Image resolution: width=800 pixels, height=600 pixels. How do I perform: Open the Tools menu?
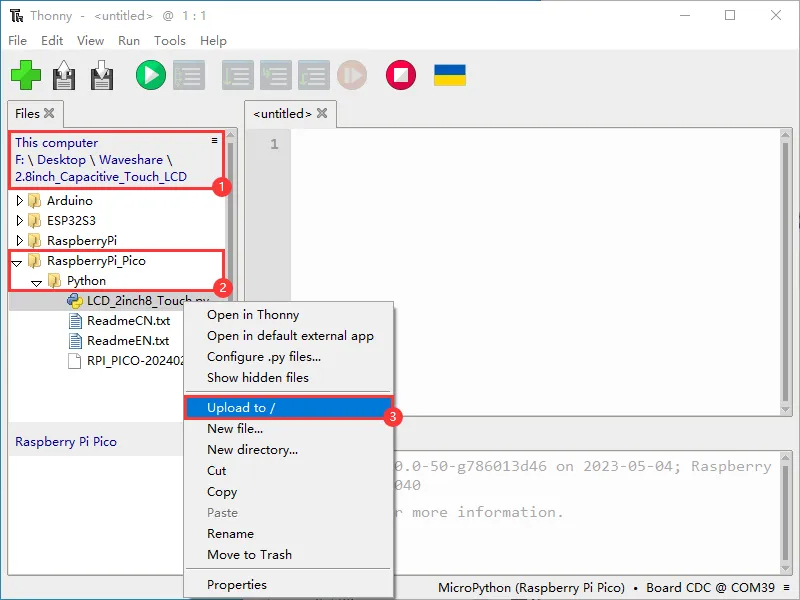coord(170,41)
